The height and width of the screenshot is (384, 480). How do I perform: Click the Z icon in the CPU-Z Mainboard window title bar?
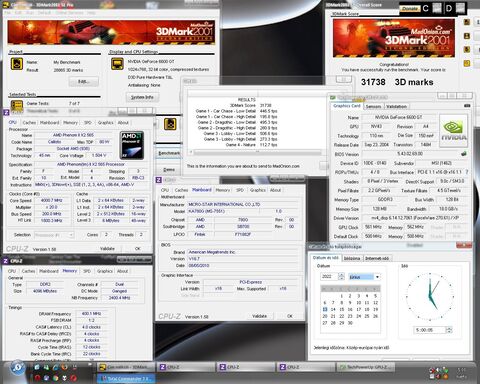[x=159, y=180]
